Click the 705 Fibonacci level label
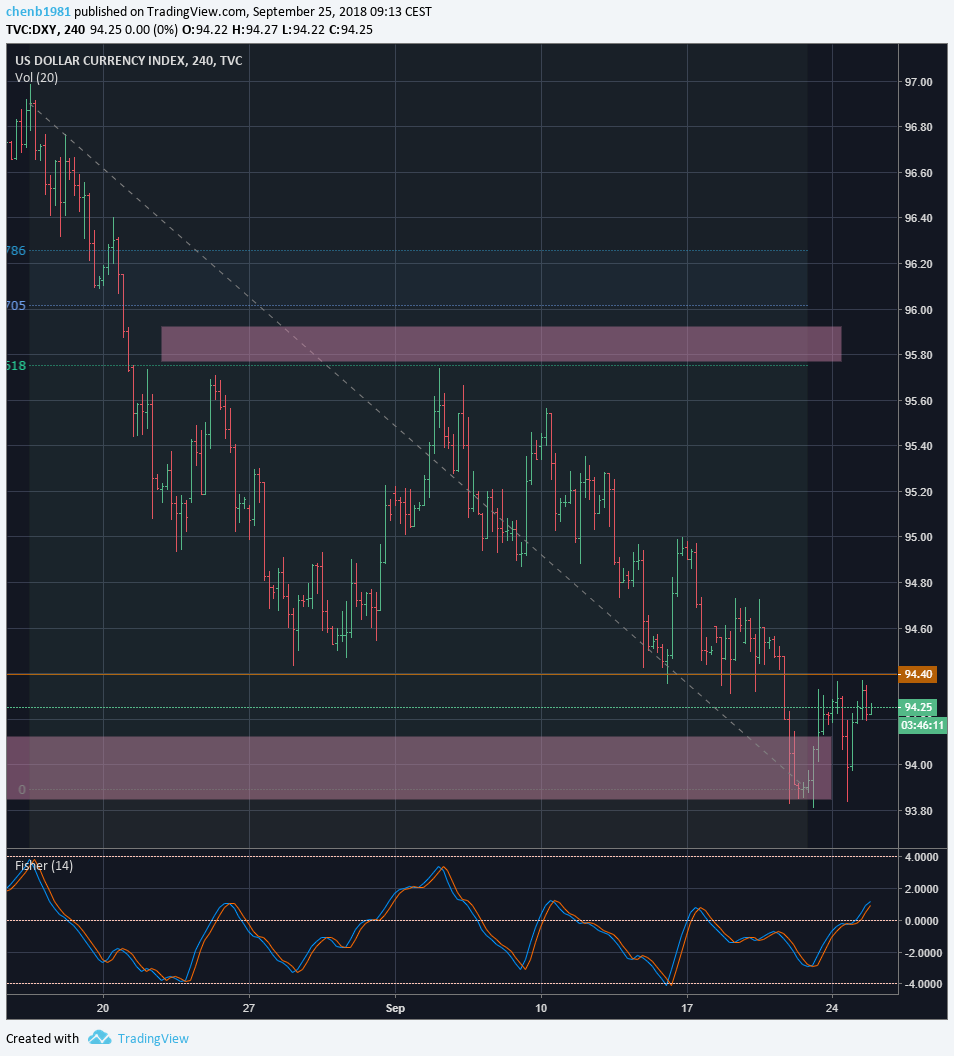 (15, 306)
